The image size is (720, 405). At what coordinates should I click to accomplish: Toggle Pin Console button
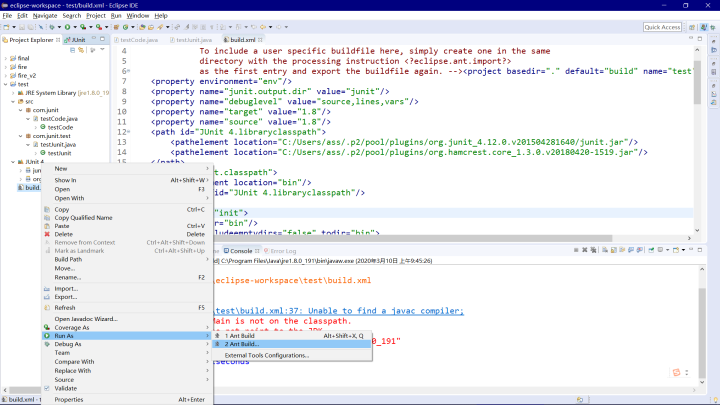point(651,250)
